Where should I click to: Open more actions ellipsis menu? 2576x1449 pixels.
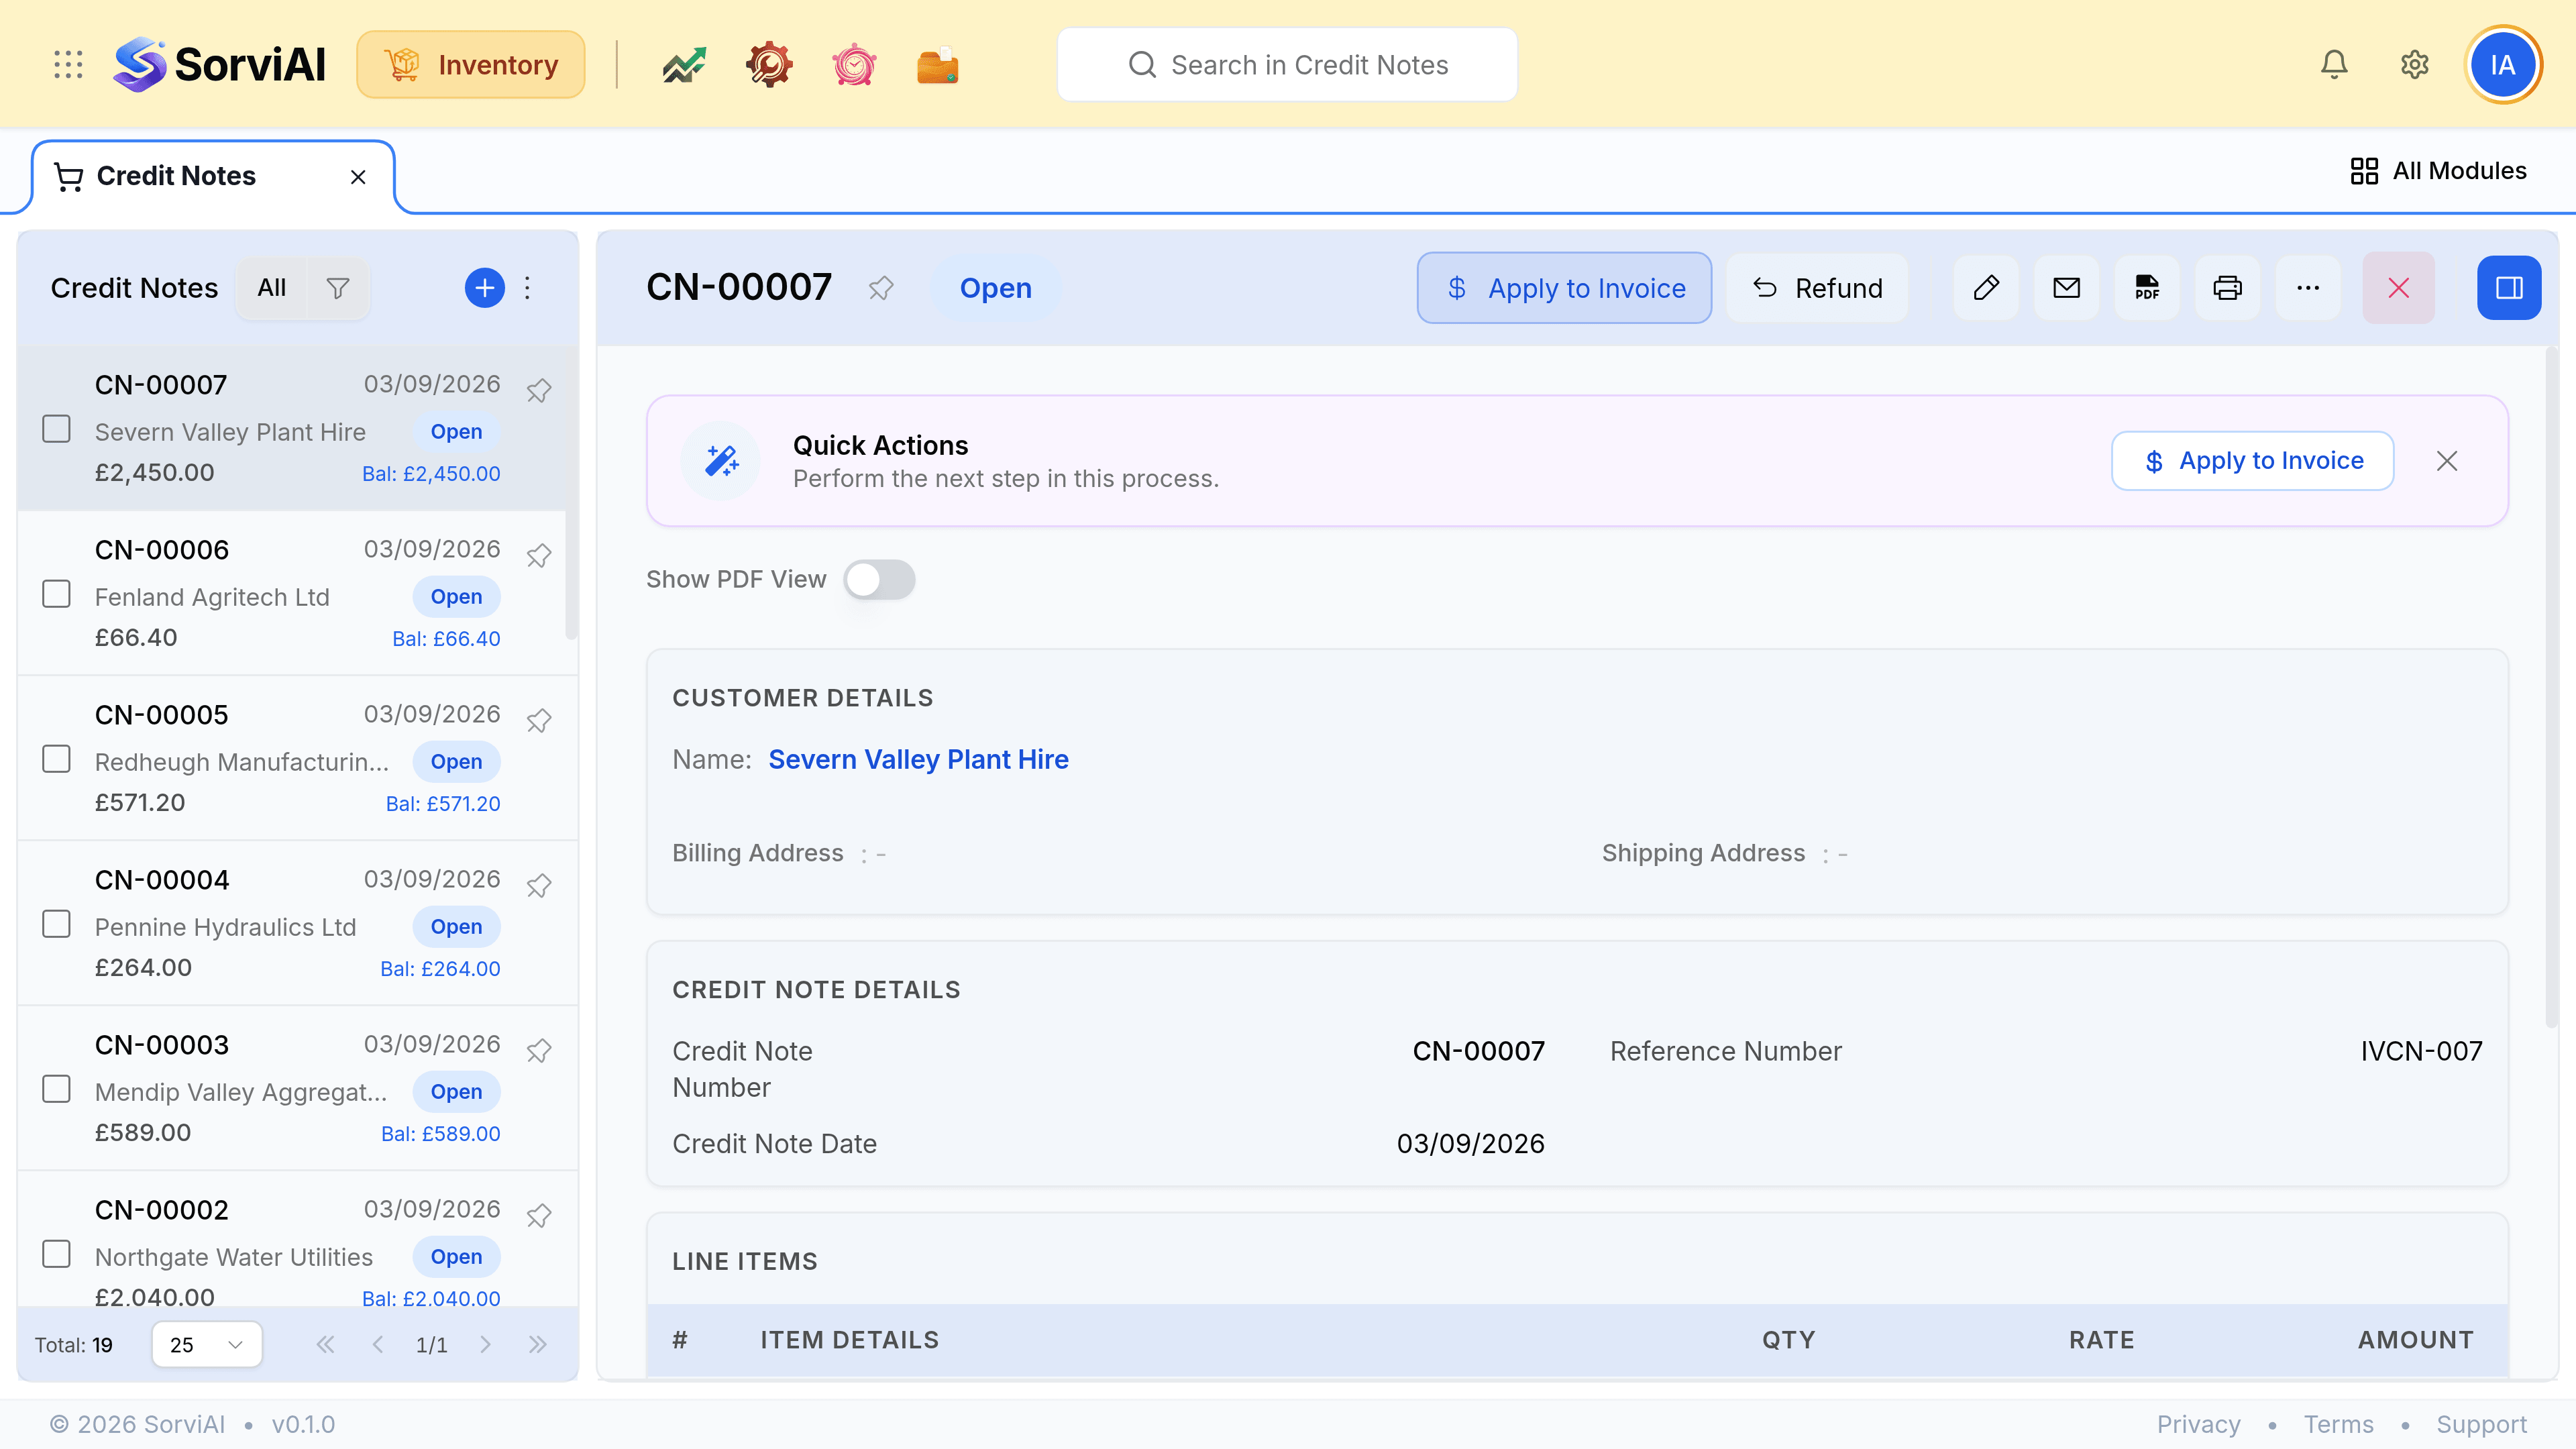click(2308, 288)
